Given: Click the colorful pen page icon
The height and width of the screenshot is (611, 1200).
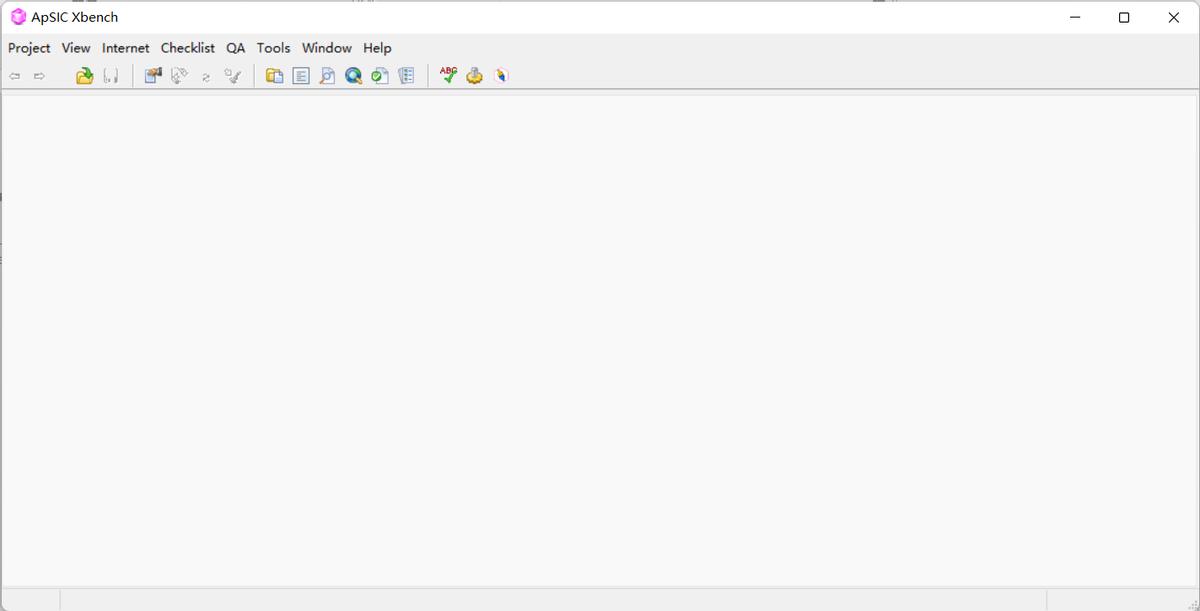Looking at the screenshot, I should click(501, 76).
